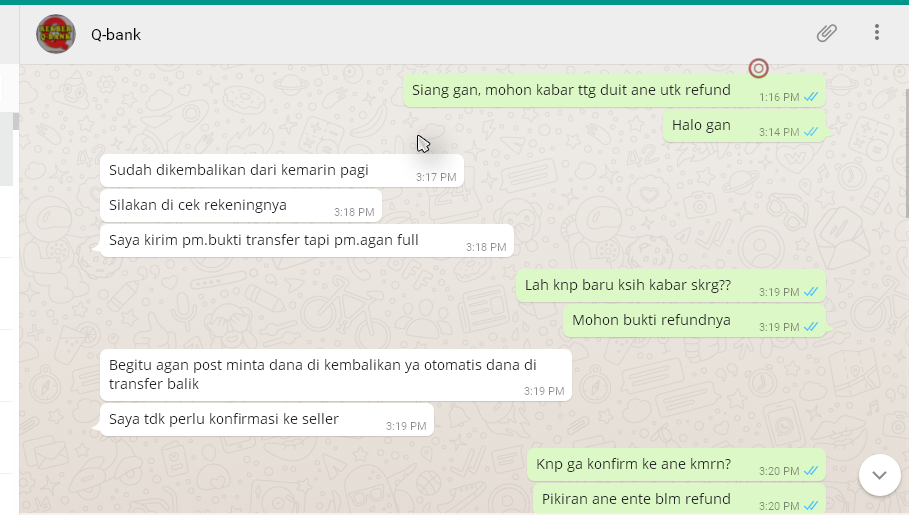Open the three-dot chat menu
Viewport: 909px width, 515px height.
877,32
